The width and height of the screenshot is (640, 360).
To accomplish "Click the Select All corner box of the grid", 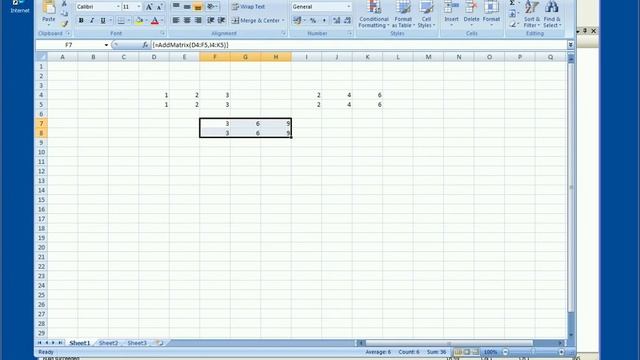I will point(42,57).
